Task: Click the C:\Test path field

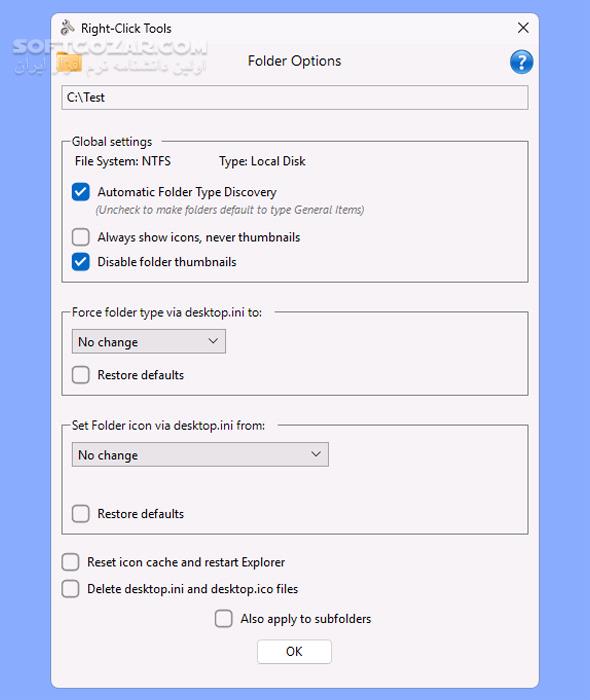Action: [295, 97]
